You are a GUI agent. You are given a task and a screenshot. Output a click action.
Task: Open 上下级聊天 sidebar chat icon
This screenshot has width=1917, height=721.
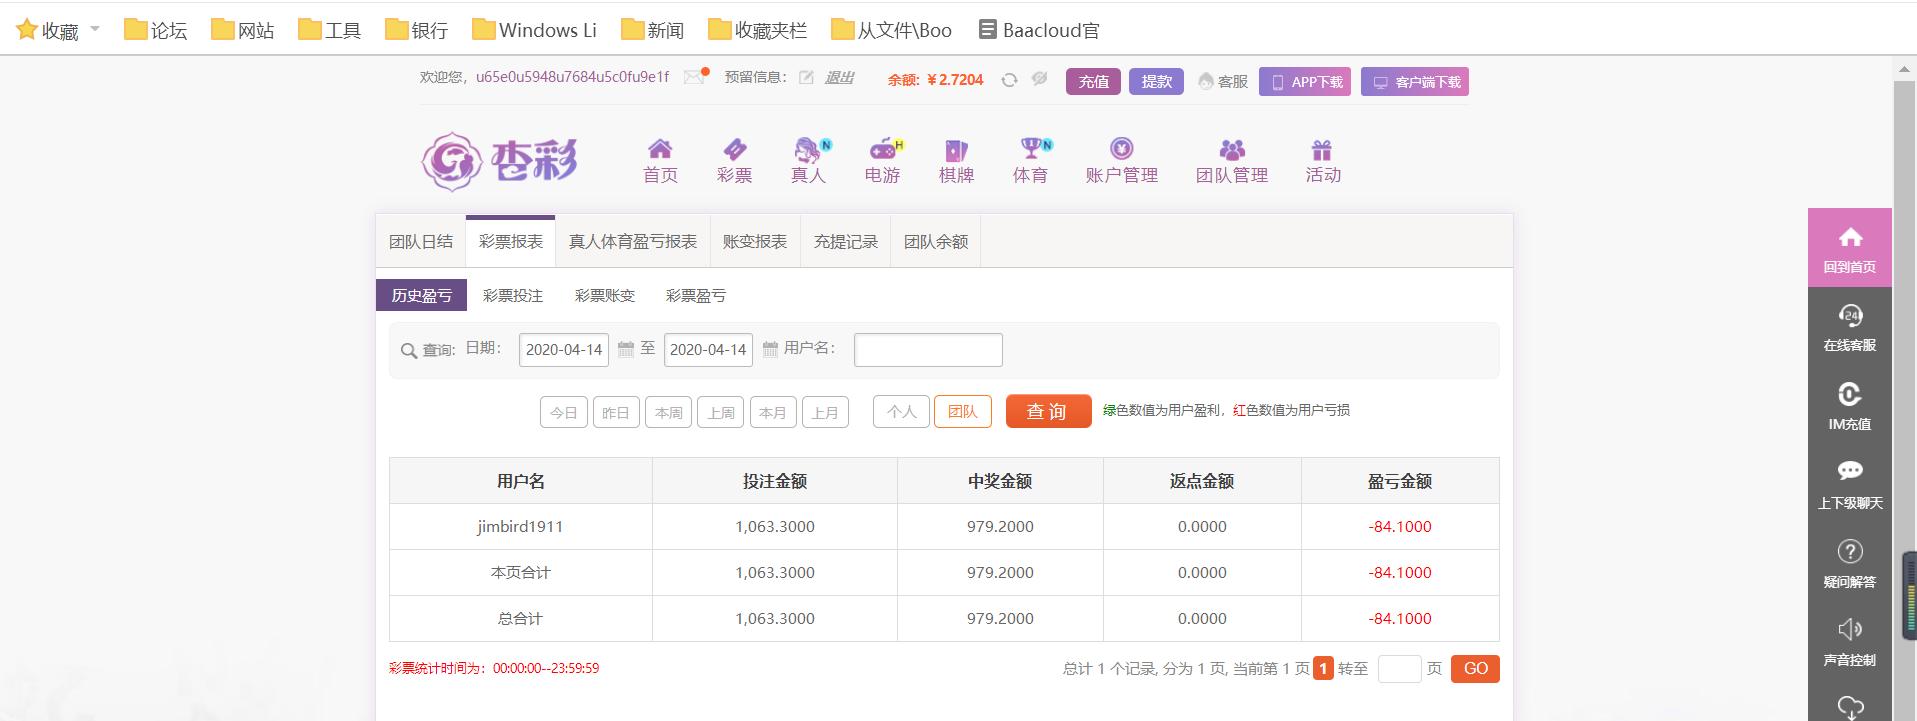[1849, 485]
